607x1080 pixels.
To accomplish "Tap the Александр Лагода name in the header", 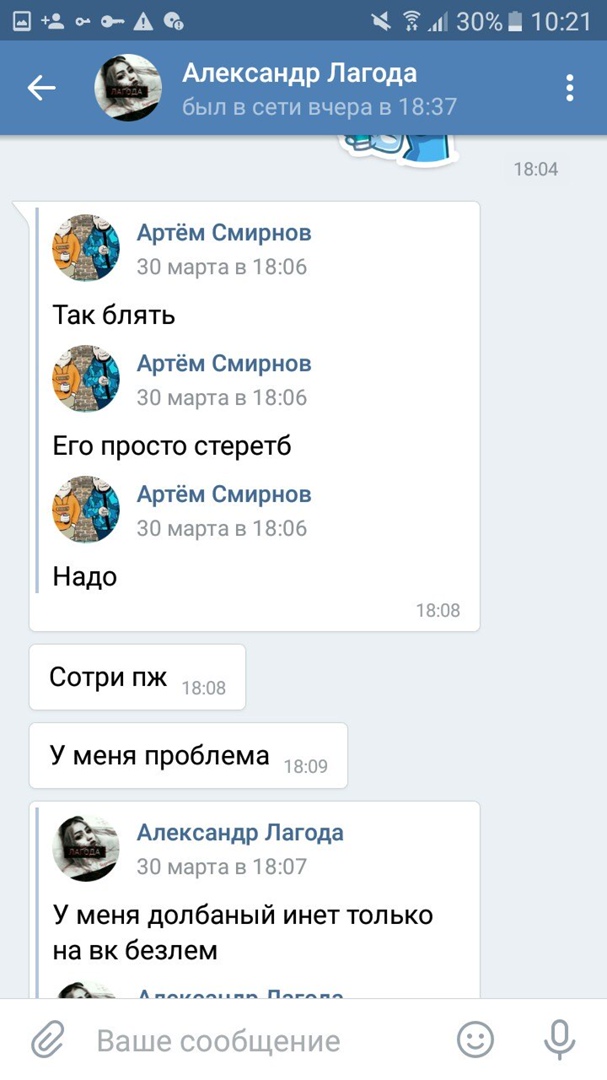I will 299,74.
